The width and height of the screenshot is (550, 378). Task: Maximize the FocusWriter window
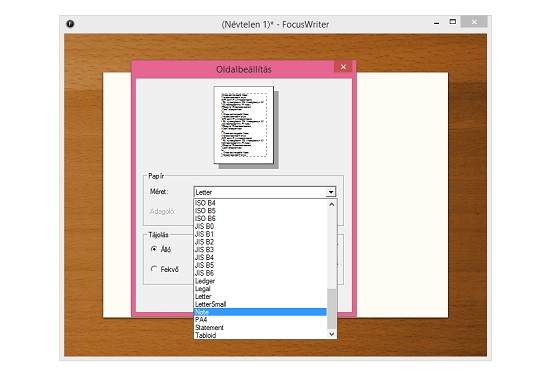point(453,22)
